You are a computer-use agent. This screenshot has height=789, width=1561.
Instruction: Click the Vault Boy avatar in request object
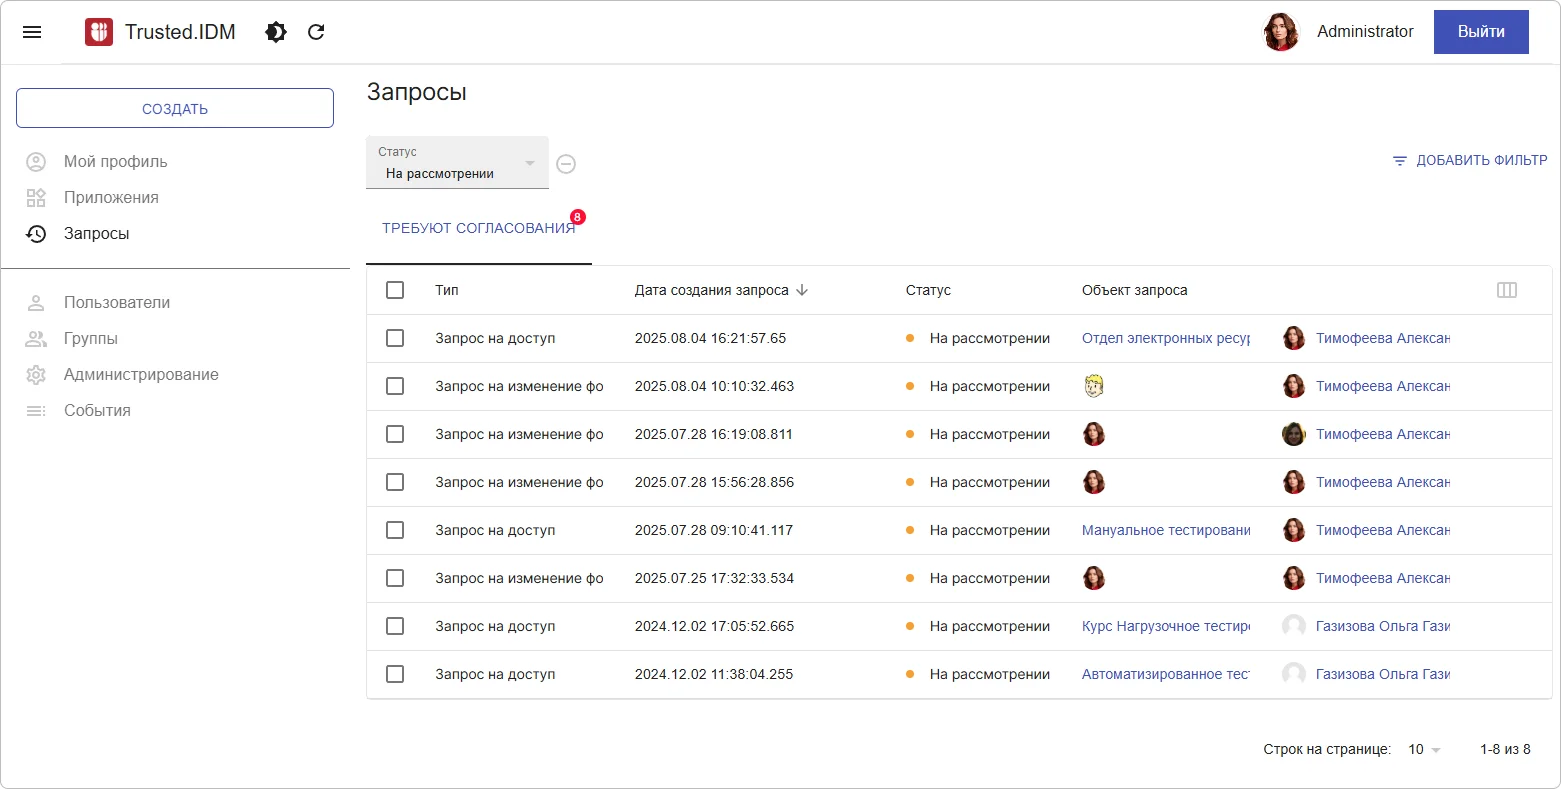click(1094, 386)
